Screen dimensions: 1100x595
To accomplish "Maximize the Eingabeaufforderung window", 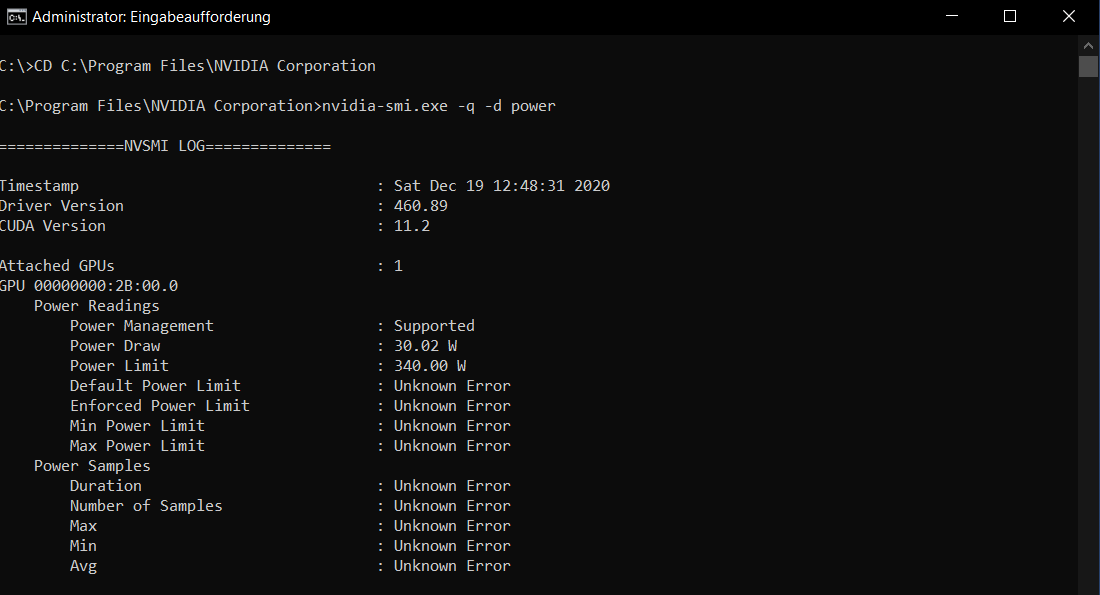I will pos(1010,16).
